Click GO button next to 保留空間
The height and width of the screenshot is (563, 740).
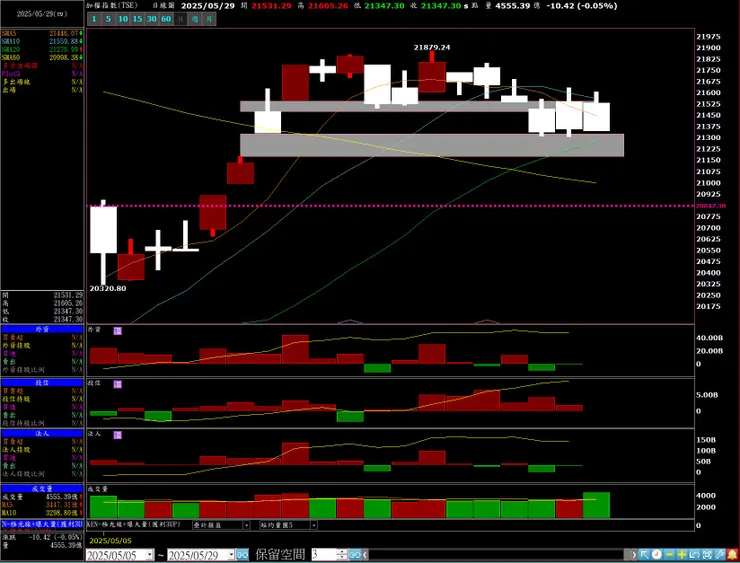pos(355,555)
